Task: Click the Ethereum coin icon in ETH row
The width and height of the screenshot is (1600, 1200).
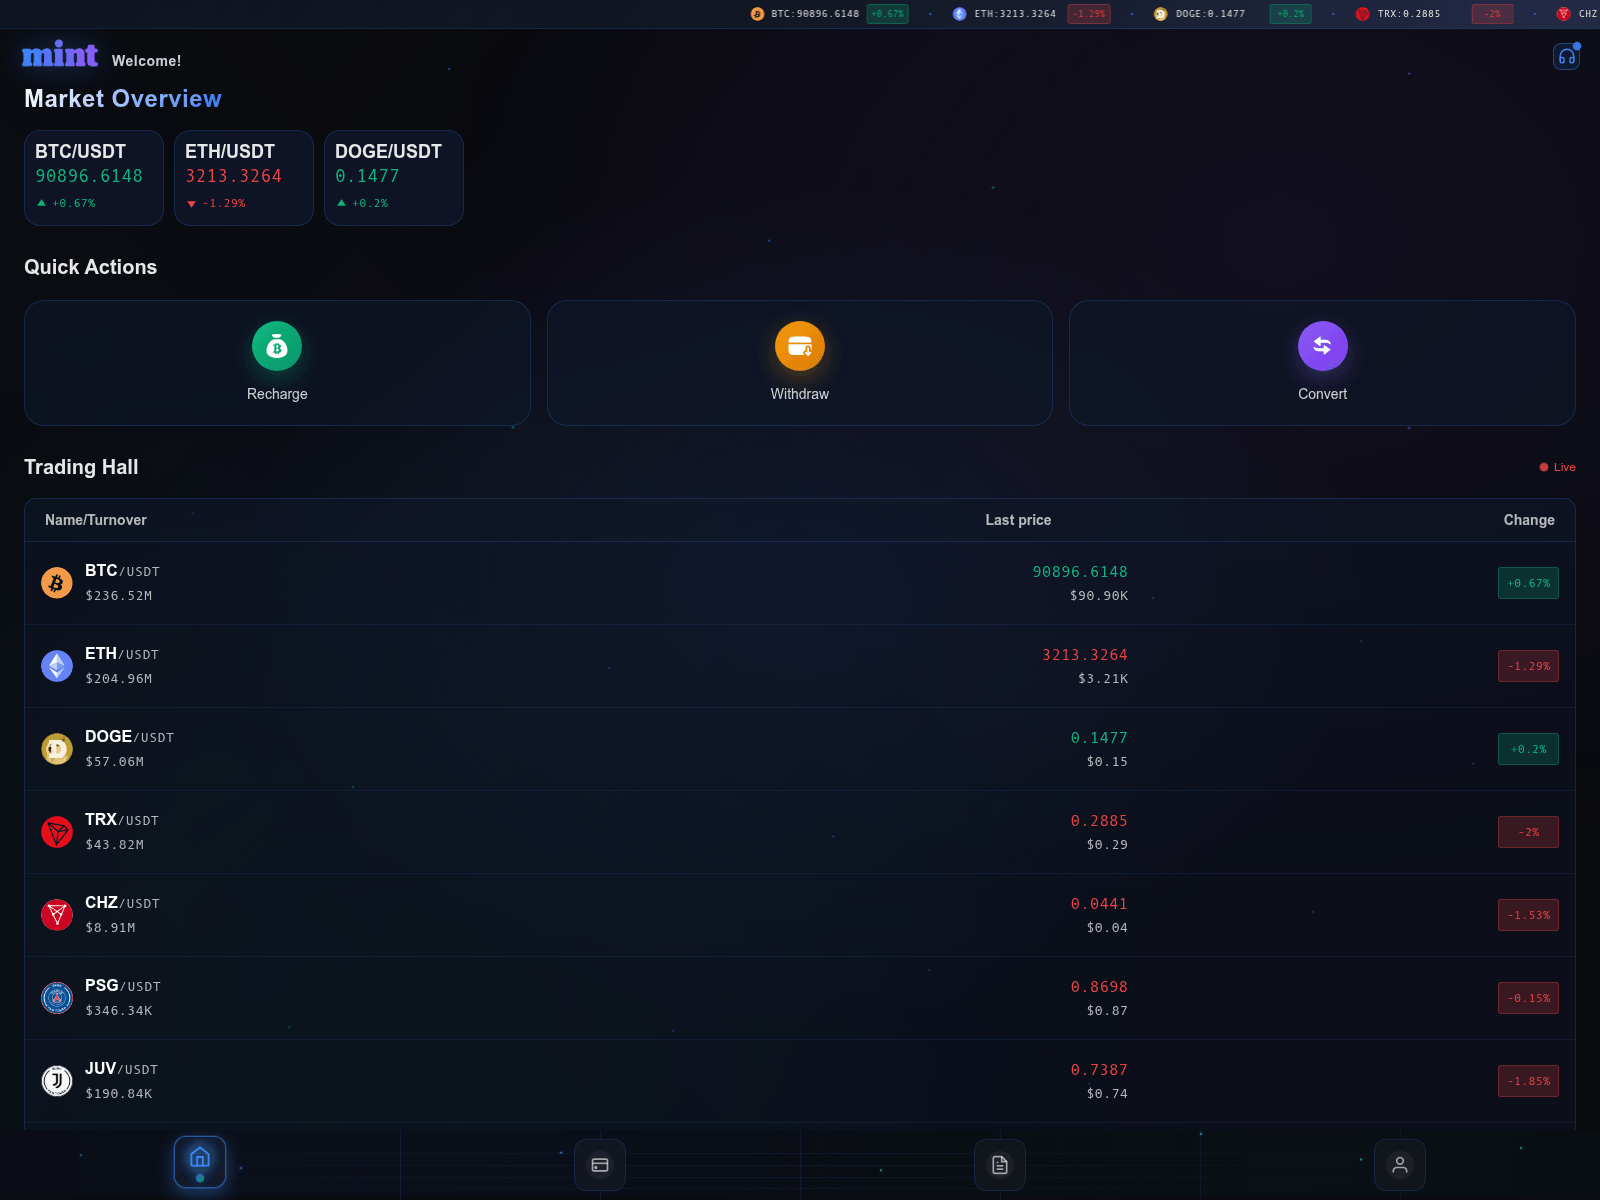Action: coord(57,665)
